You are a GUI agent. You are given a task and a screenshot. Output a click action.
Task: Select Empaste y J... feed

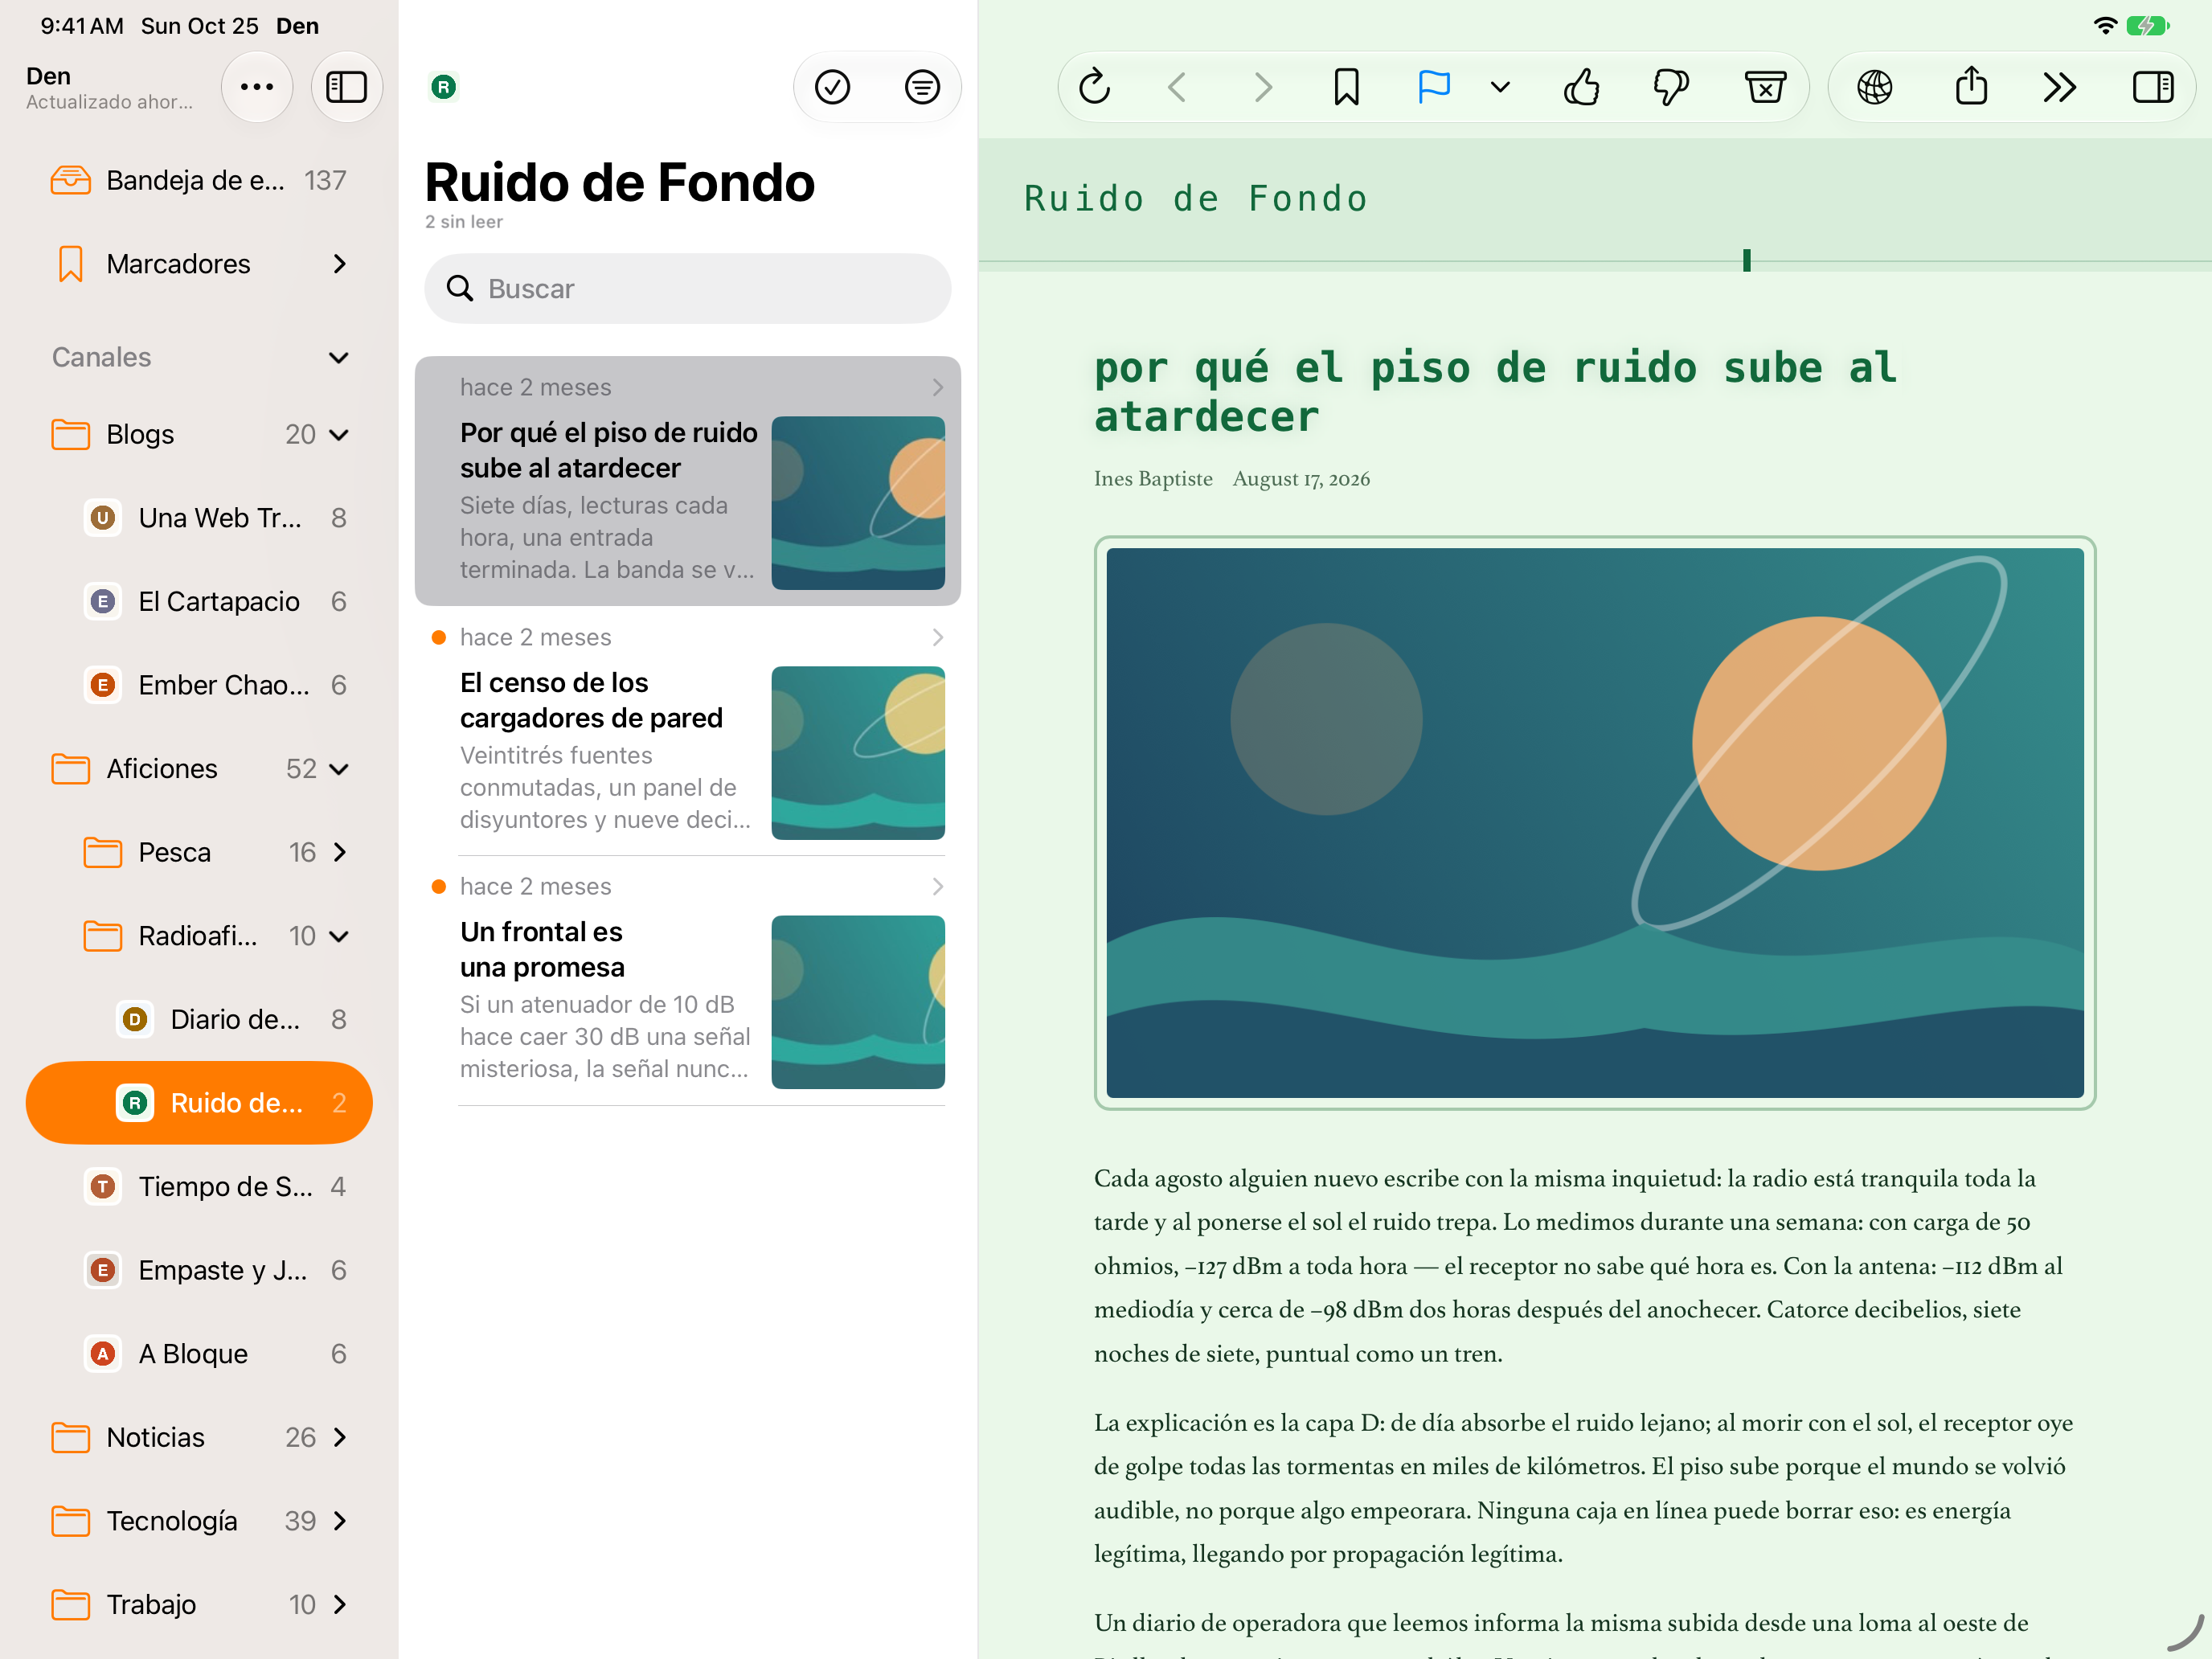coord(199,1270)
